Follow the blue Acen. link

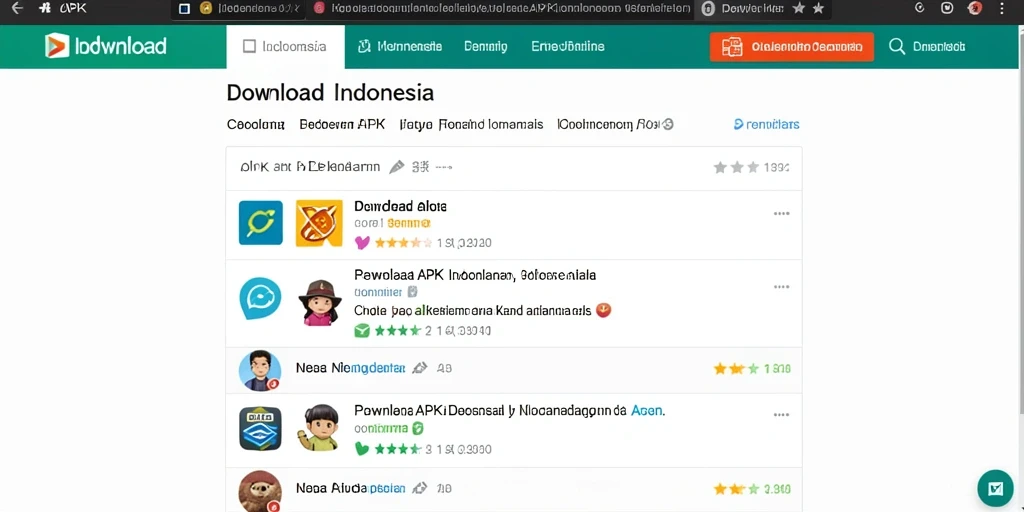coord(648,411)
